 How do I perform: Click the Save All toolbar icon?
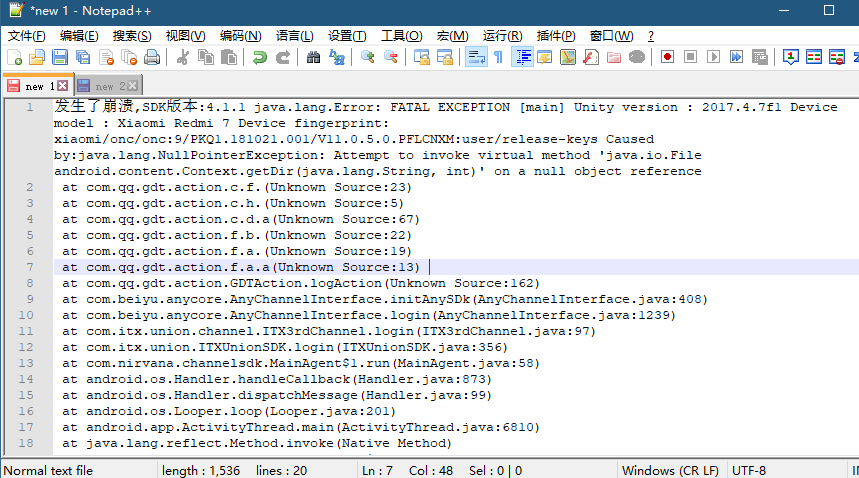click(x=83, y=57)
